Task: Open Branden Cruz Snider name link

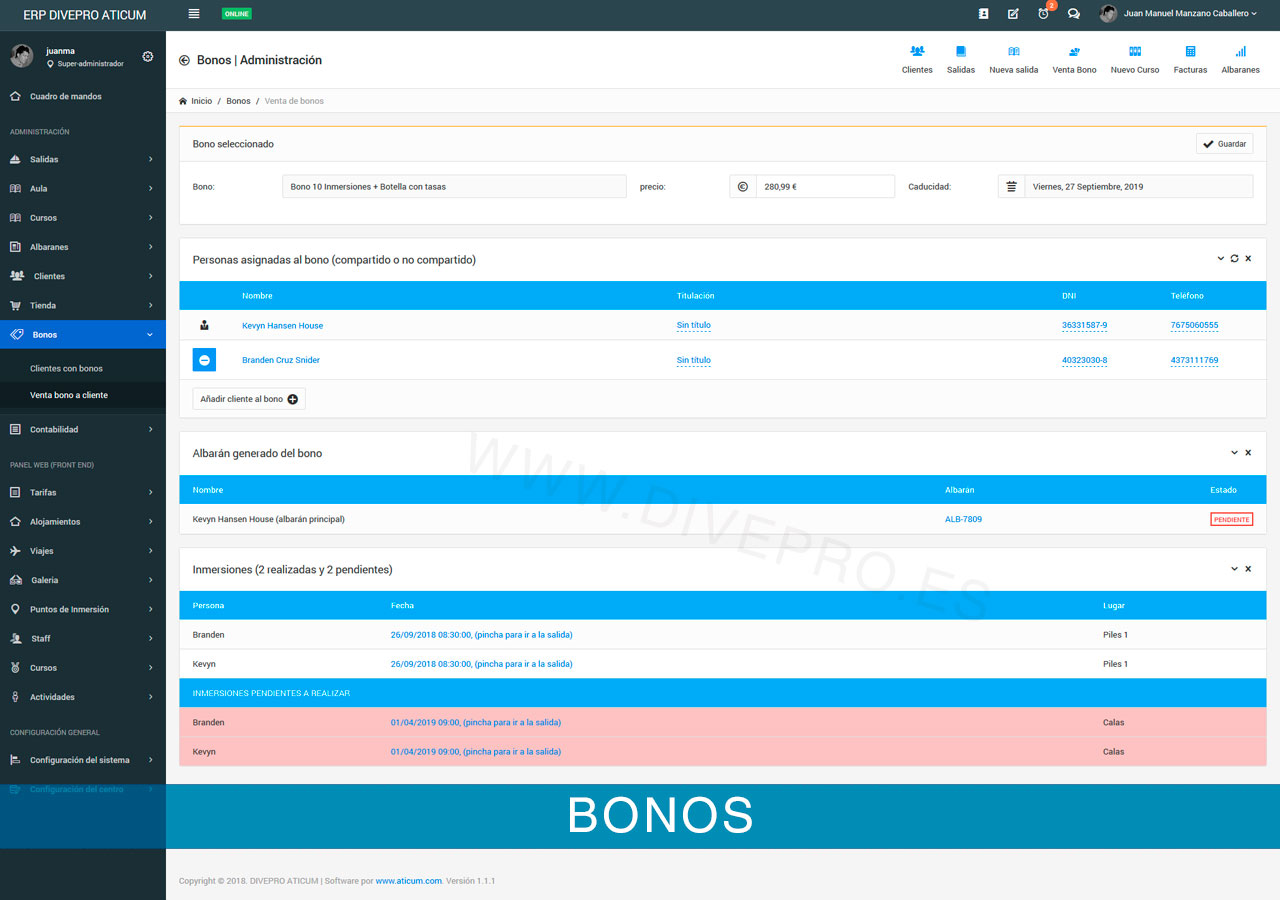Action: pyautogui.click(x=281, y=360)
